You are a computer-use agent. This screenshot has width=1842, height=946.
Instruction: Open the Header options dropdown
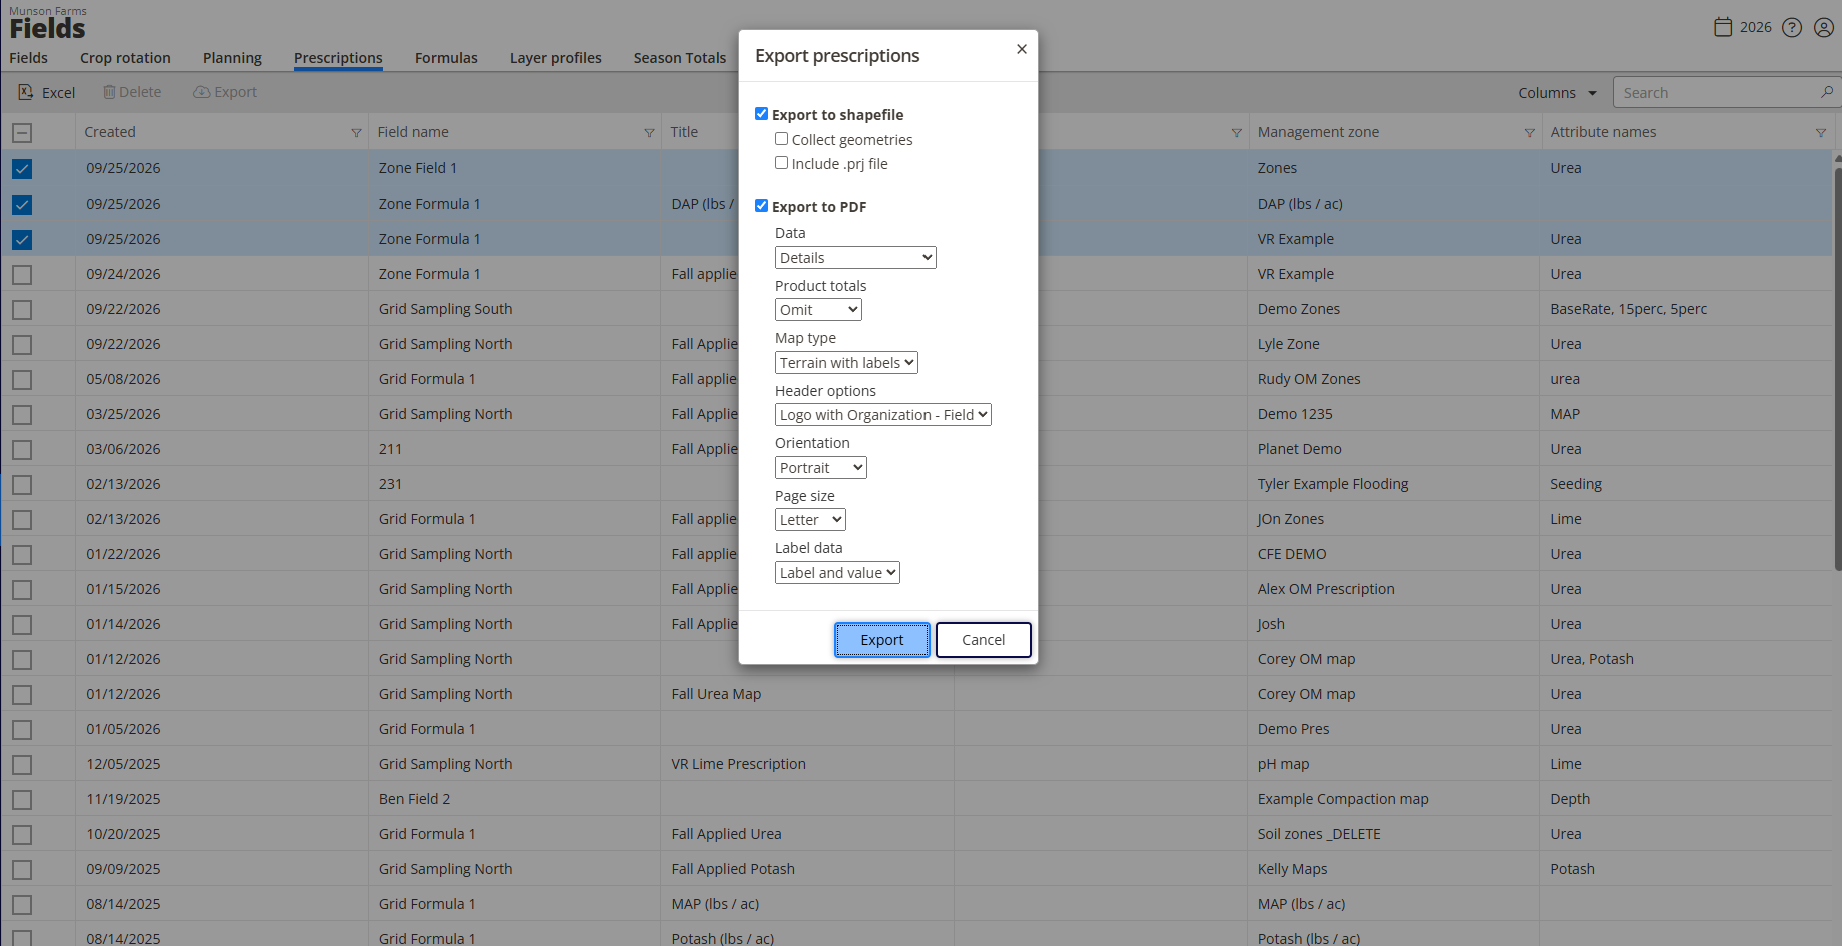click(883, 415)
